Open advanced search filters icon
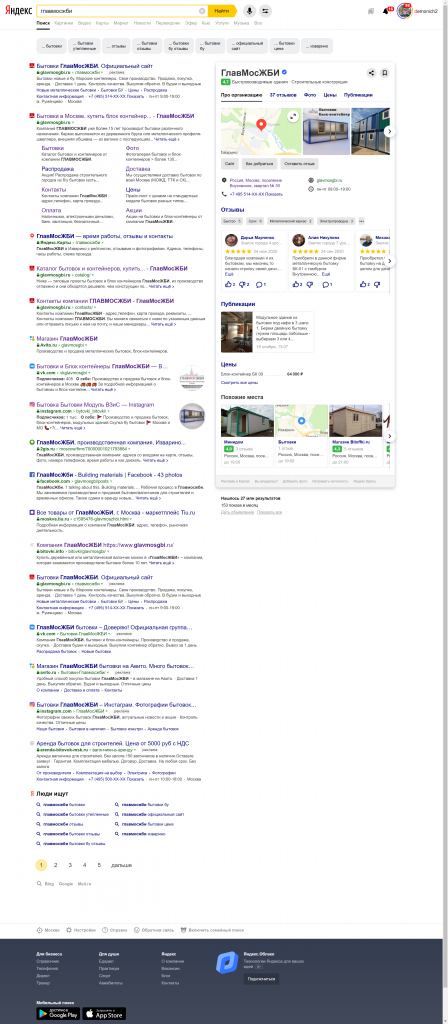The width and height of the screenshot is (448, 1024). point(265,10)
